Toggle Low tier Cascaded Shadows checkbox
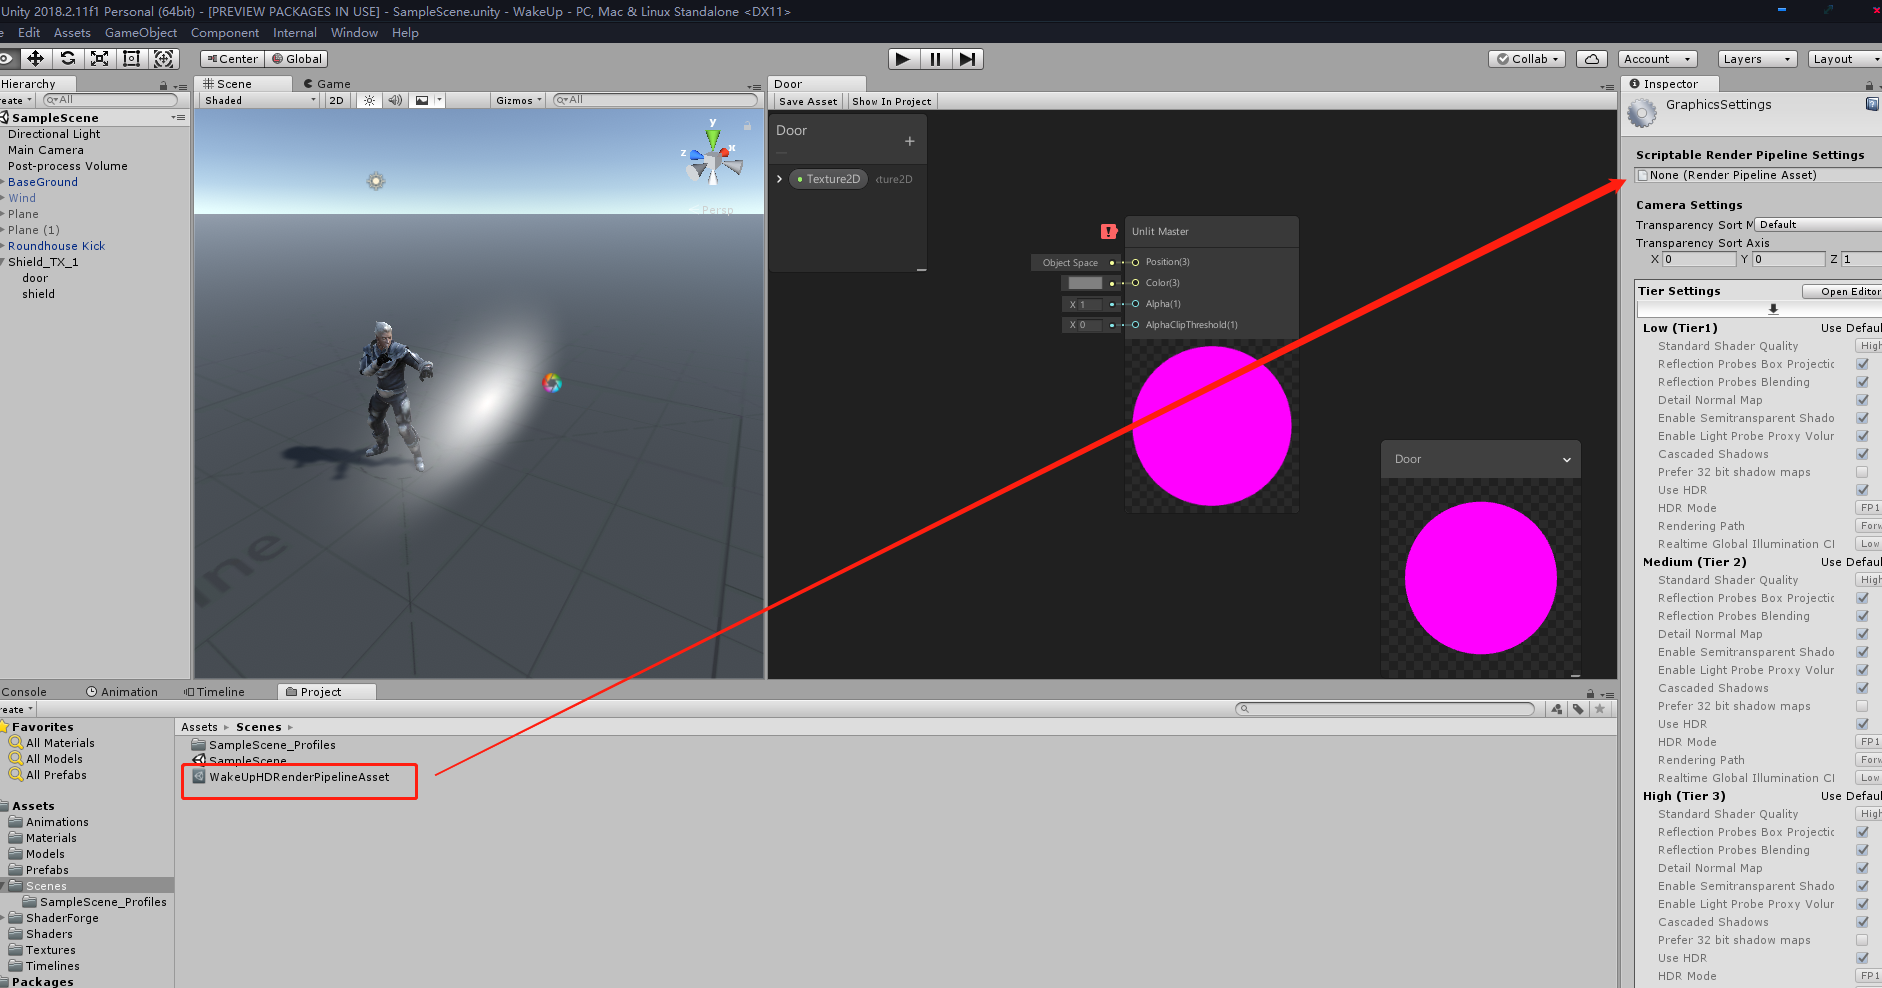This screenshot has height=988, width=1882. [1863, 454]
